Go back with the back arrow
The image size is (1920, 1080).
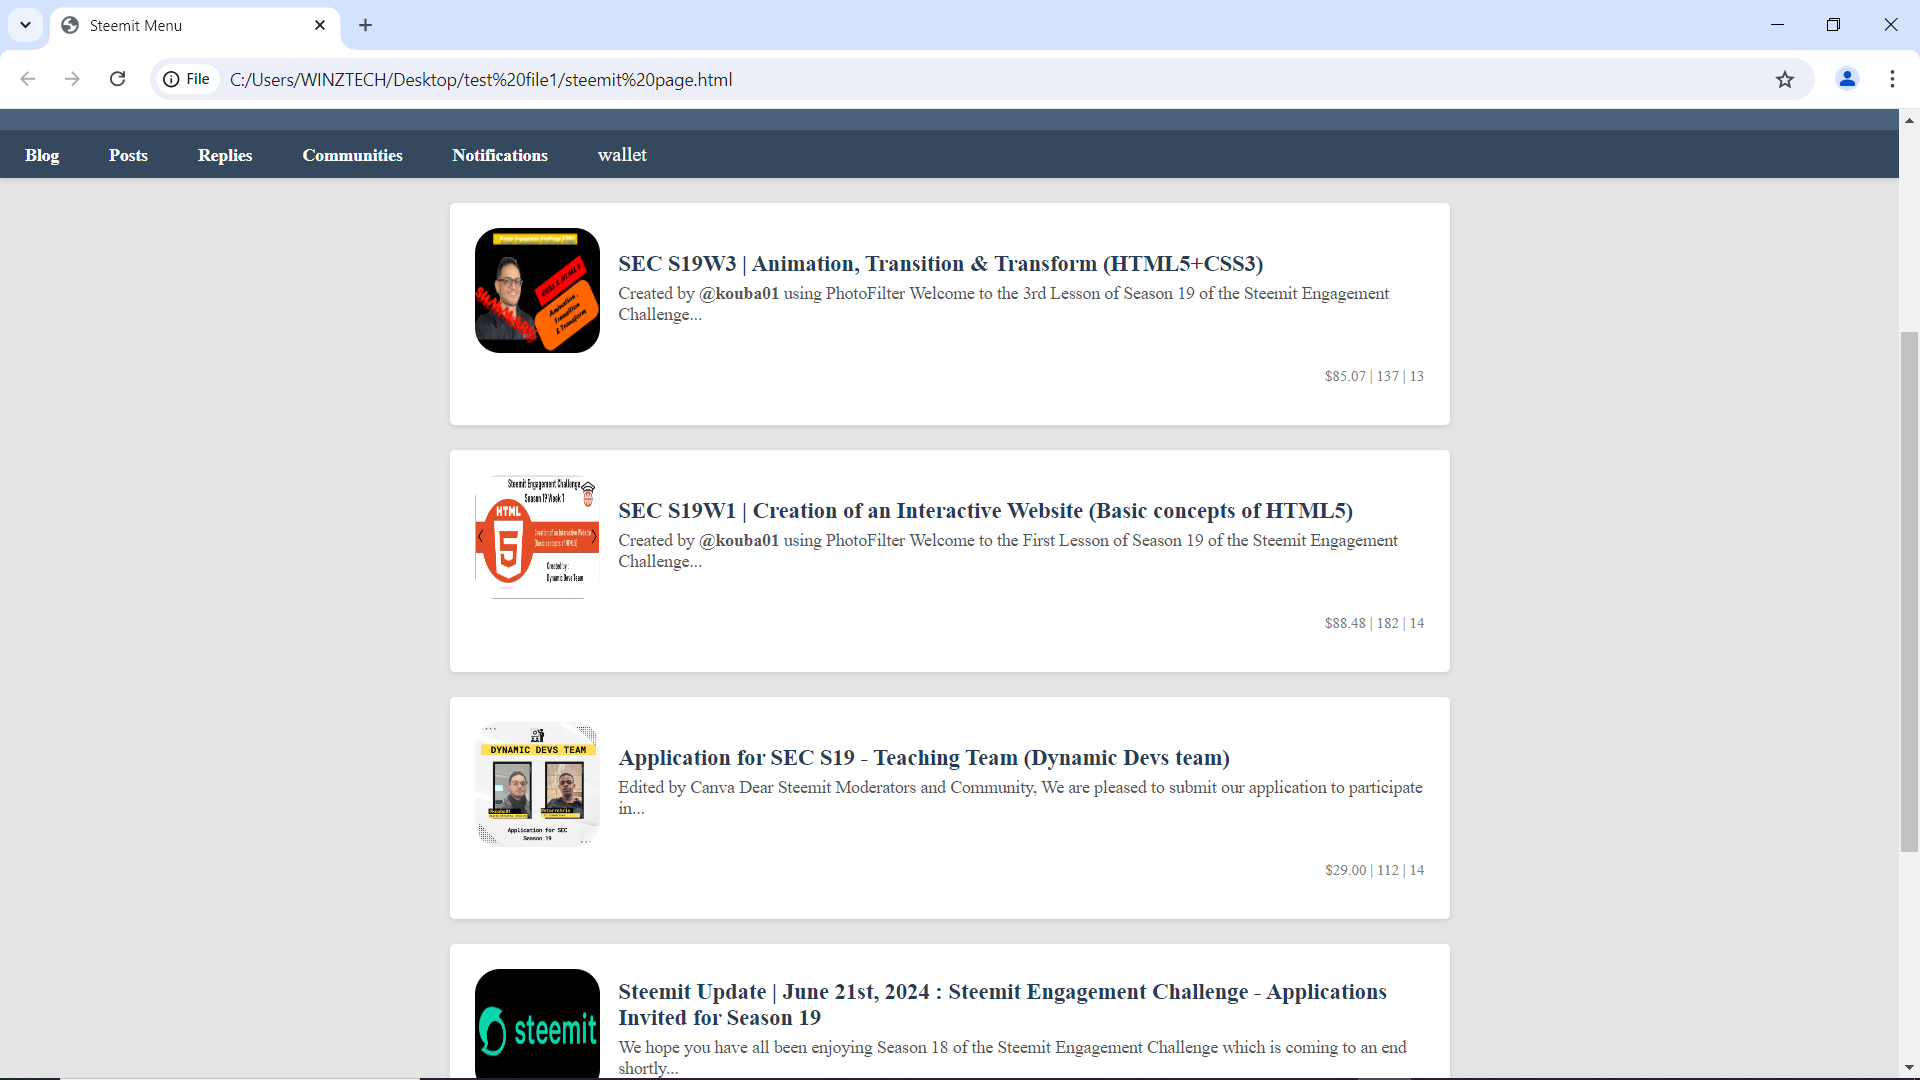tap(28, 79)
